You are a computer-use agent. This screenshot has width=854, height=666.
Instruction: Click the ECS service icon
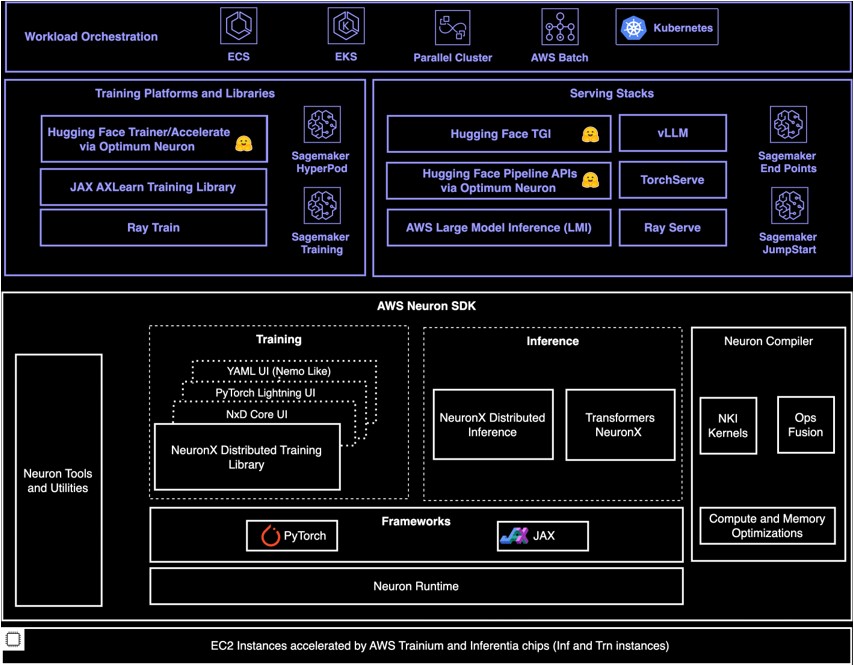point(239,26)
